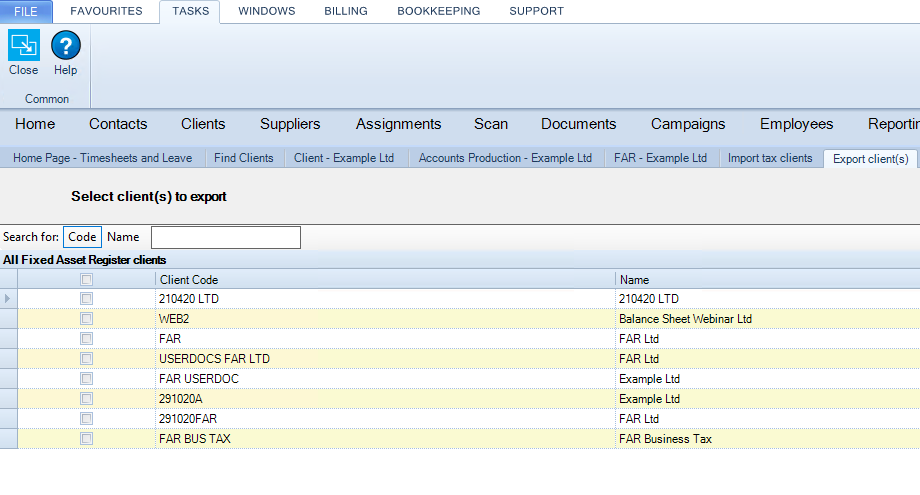Switch to the Find Clients tab
This screenshot has width=920, height=495.
pyautogui.click(x=243, y=158)
